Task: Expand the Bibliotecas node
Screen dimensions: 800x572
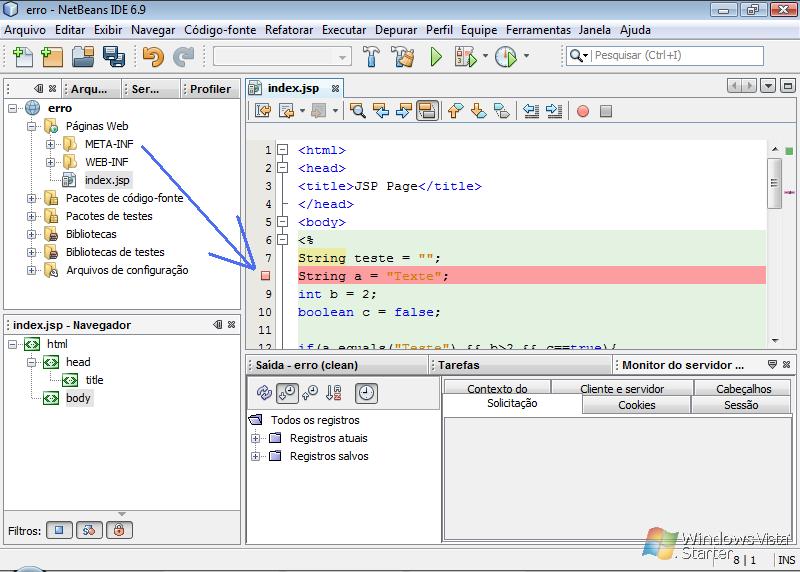Action: pyautogui.click(x=32, y=234)
